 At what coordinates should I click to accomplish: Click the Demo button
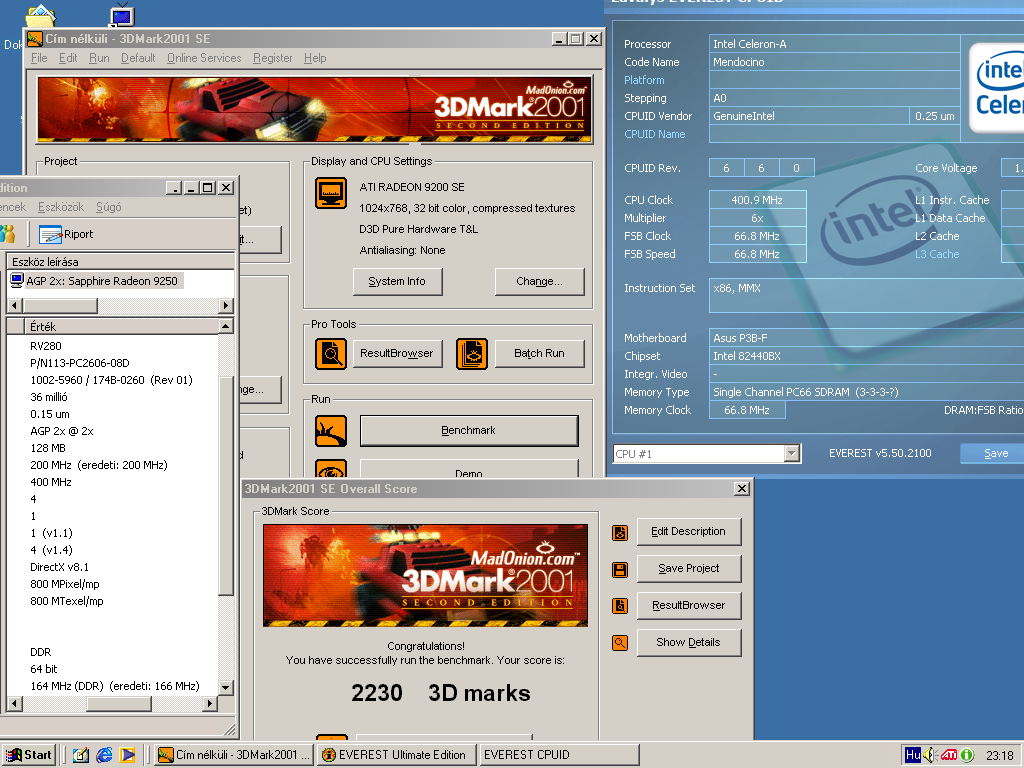point(469,469)
